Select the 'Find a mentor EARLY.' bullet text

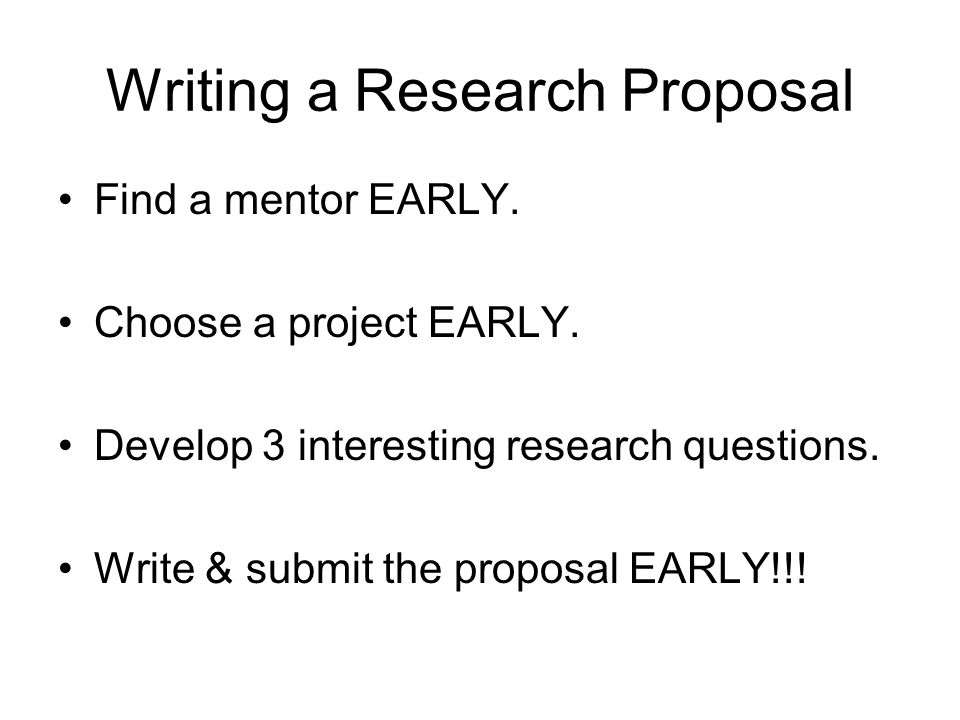pos(307,199)
